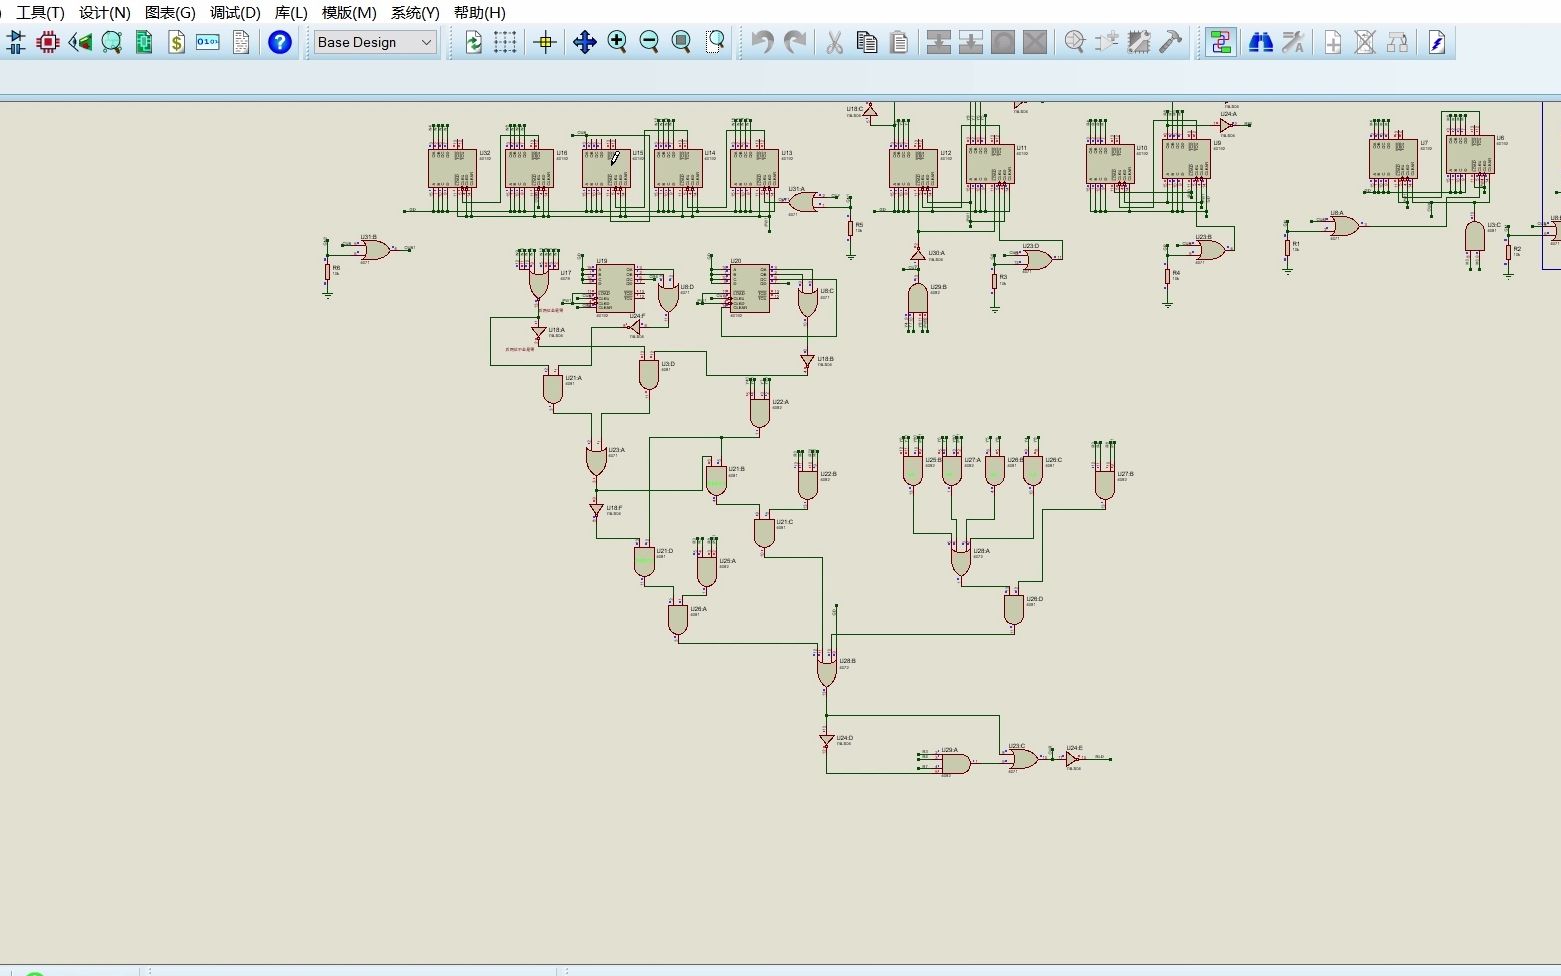Center view with the blue pan arrows icon

click(x=585, y=42)
